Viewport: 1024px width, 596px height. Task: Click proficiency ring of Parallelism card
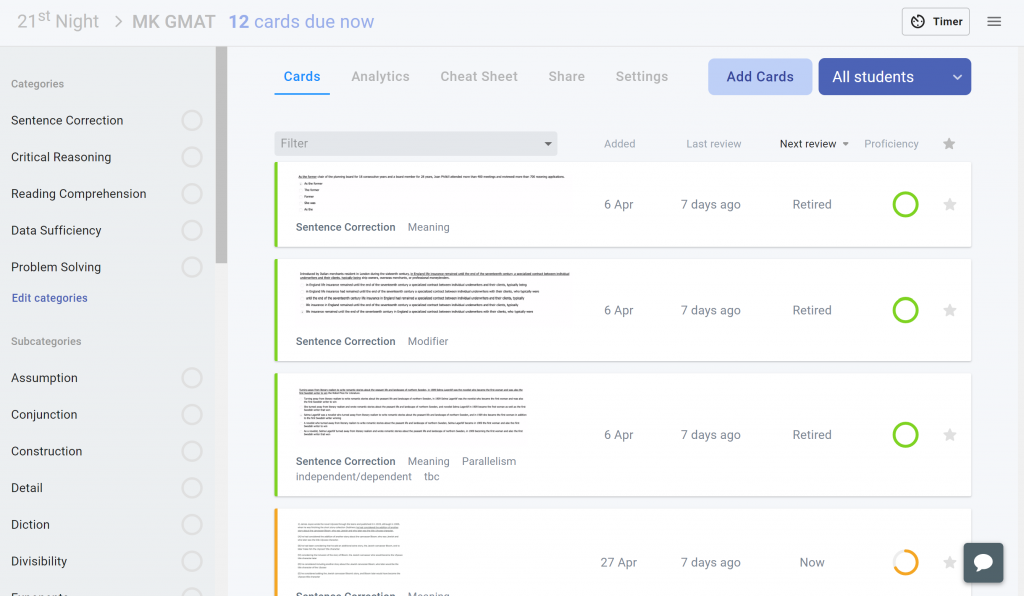tap(905, 435)
